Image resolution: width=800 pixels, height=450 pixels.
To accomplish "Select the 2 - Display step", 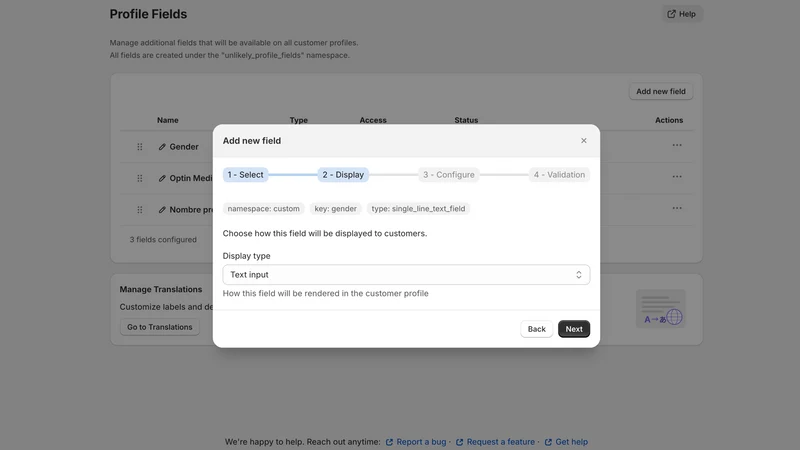I will (343, 174).
